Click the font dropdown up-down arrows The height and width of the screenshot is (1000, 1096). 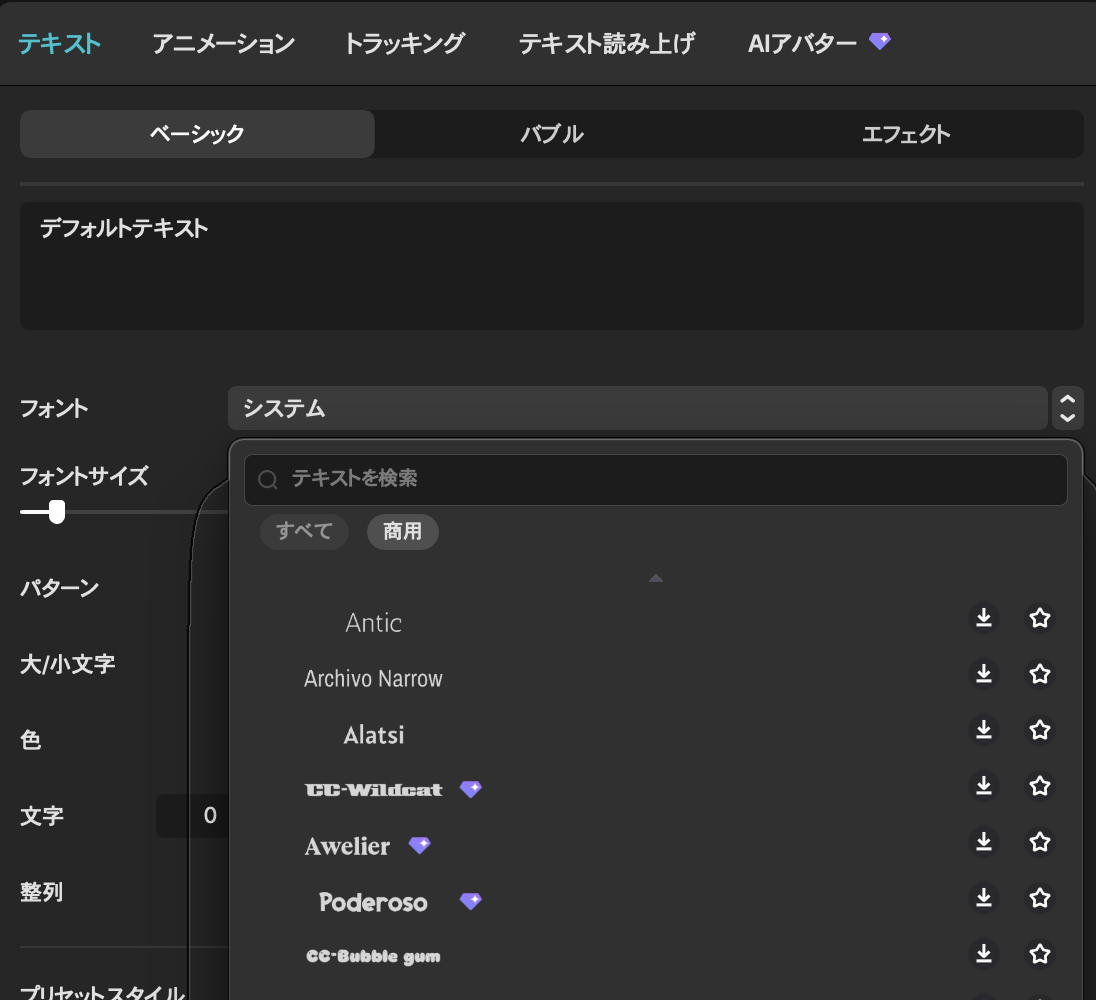click(1067, 408)
